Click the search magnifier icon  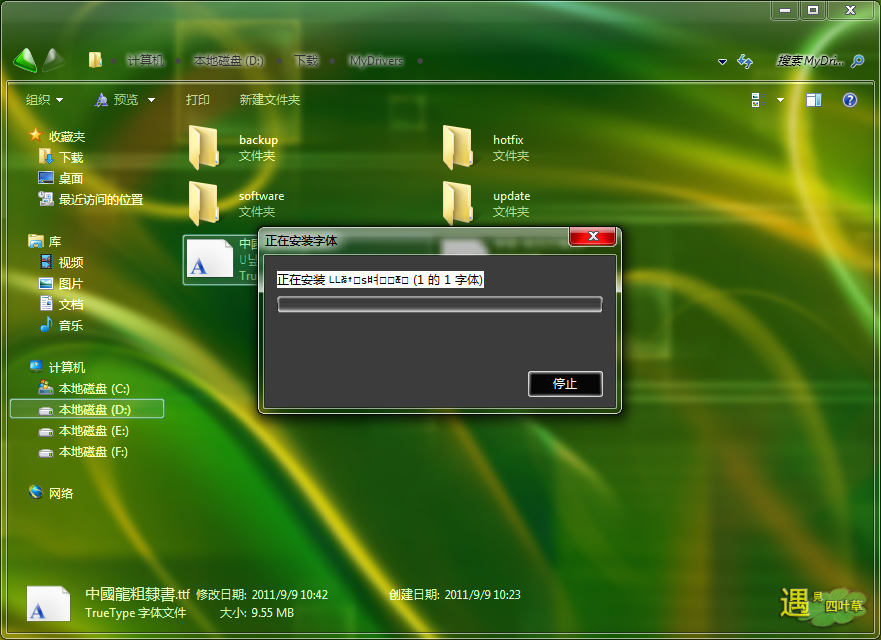[857, 61]
